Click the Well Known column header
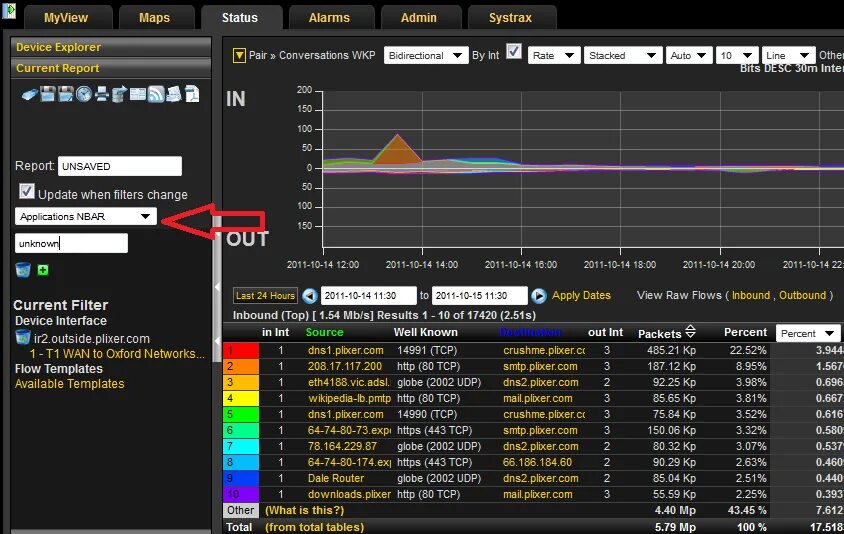Viewport: 844px width, 534px height. (x=426, y=332)
